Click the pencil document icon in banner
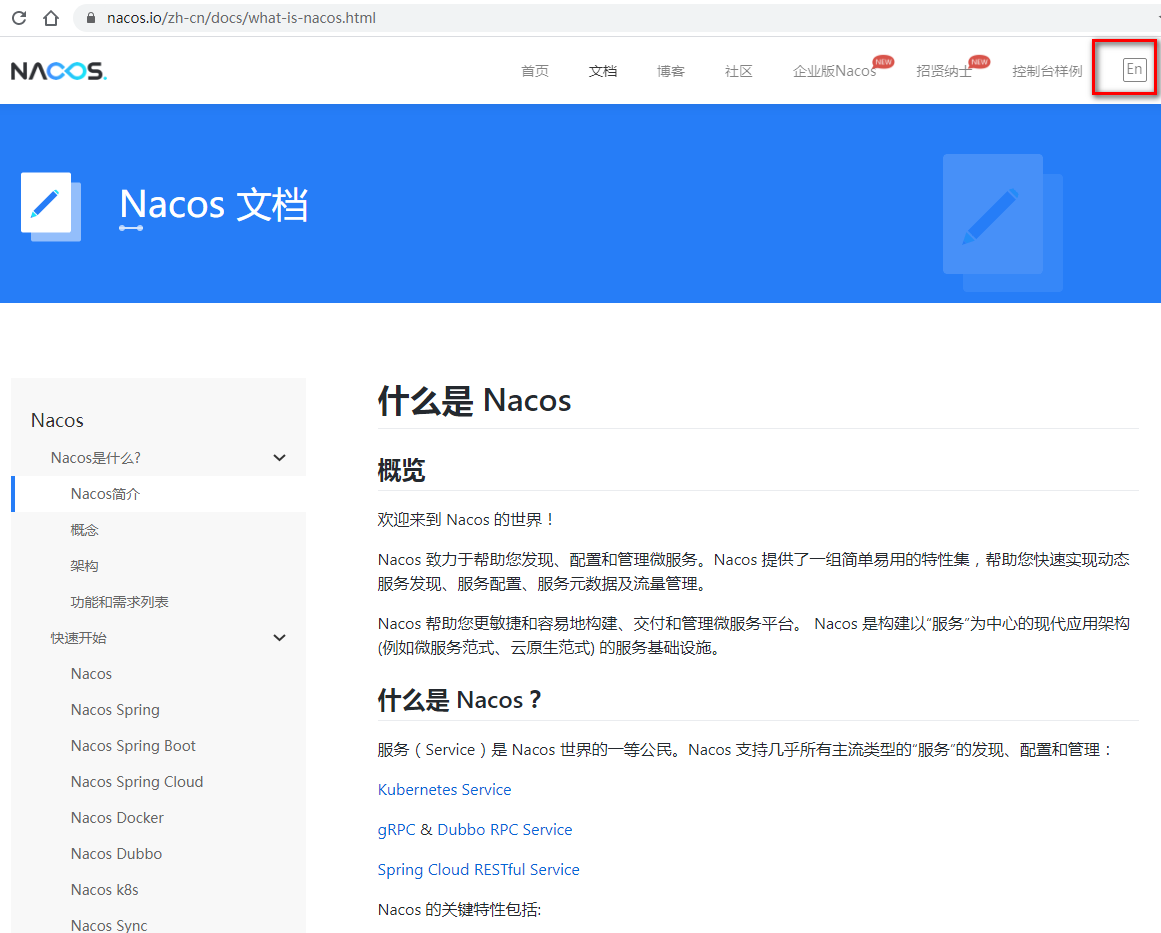Screen dimensions: 1161x933 point(50,207)
